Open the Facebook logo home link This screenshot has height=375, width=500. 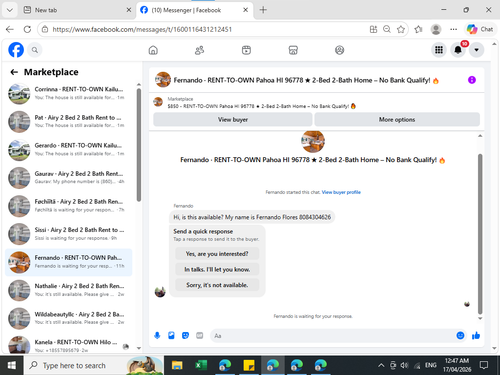point(16,50)
